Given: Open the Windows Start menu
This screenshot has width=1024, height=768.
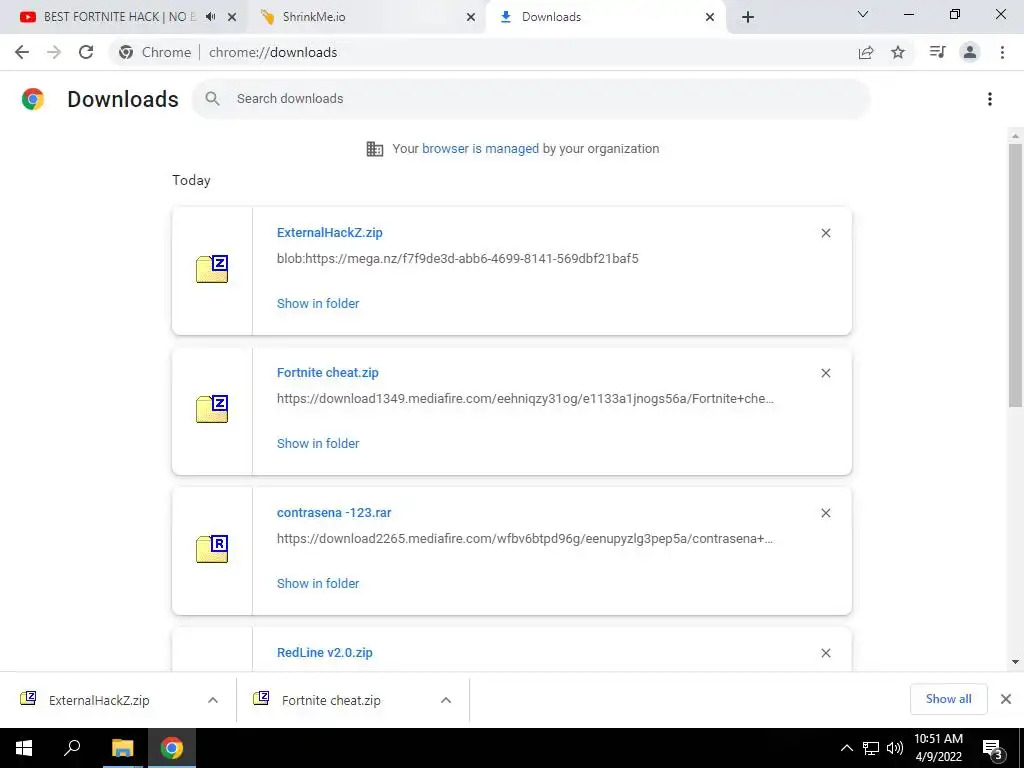Looking at the screenshot, I should 24,748.
